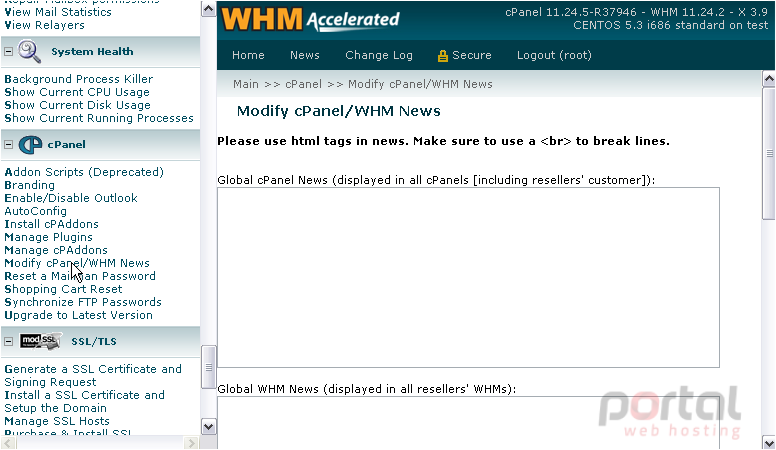Click sidebar scrollbar down arrow
The width and height of the screenshot is (776, 450).
pos(208,427)
